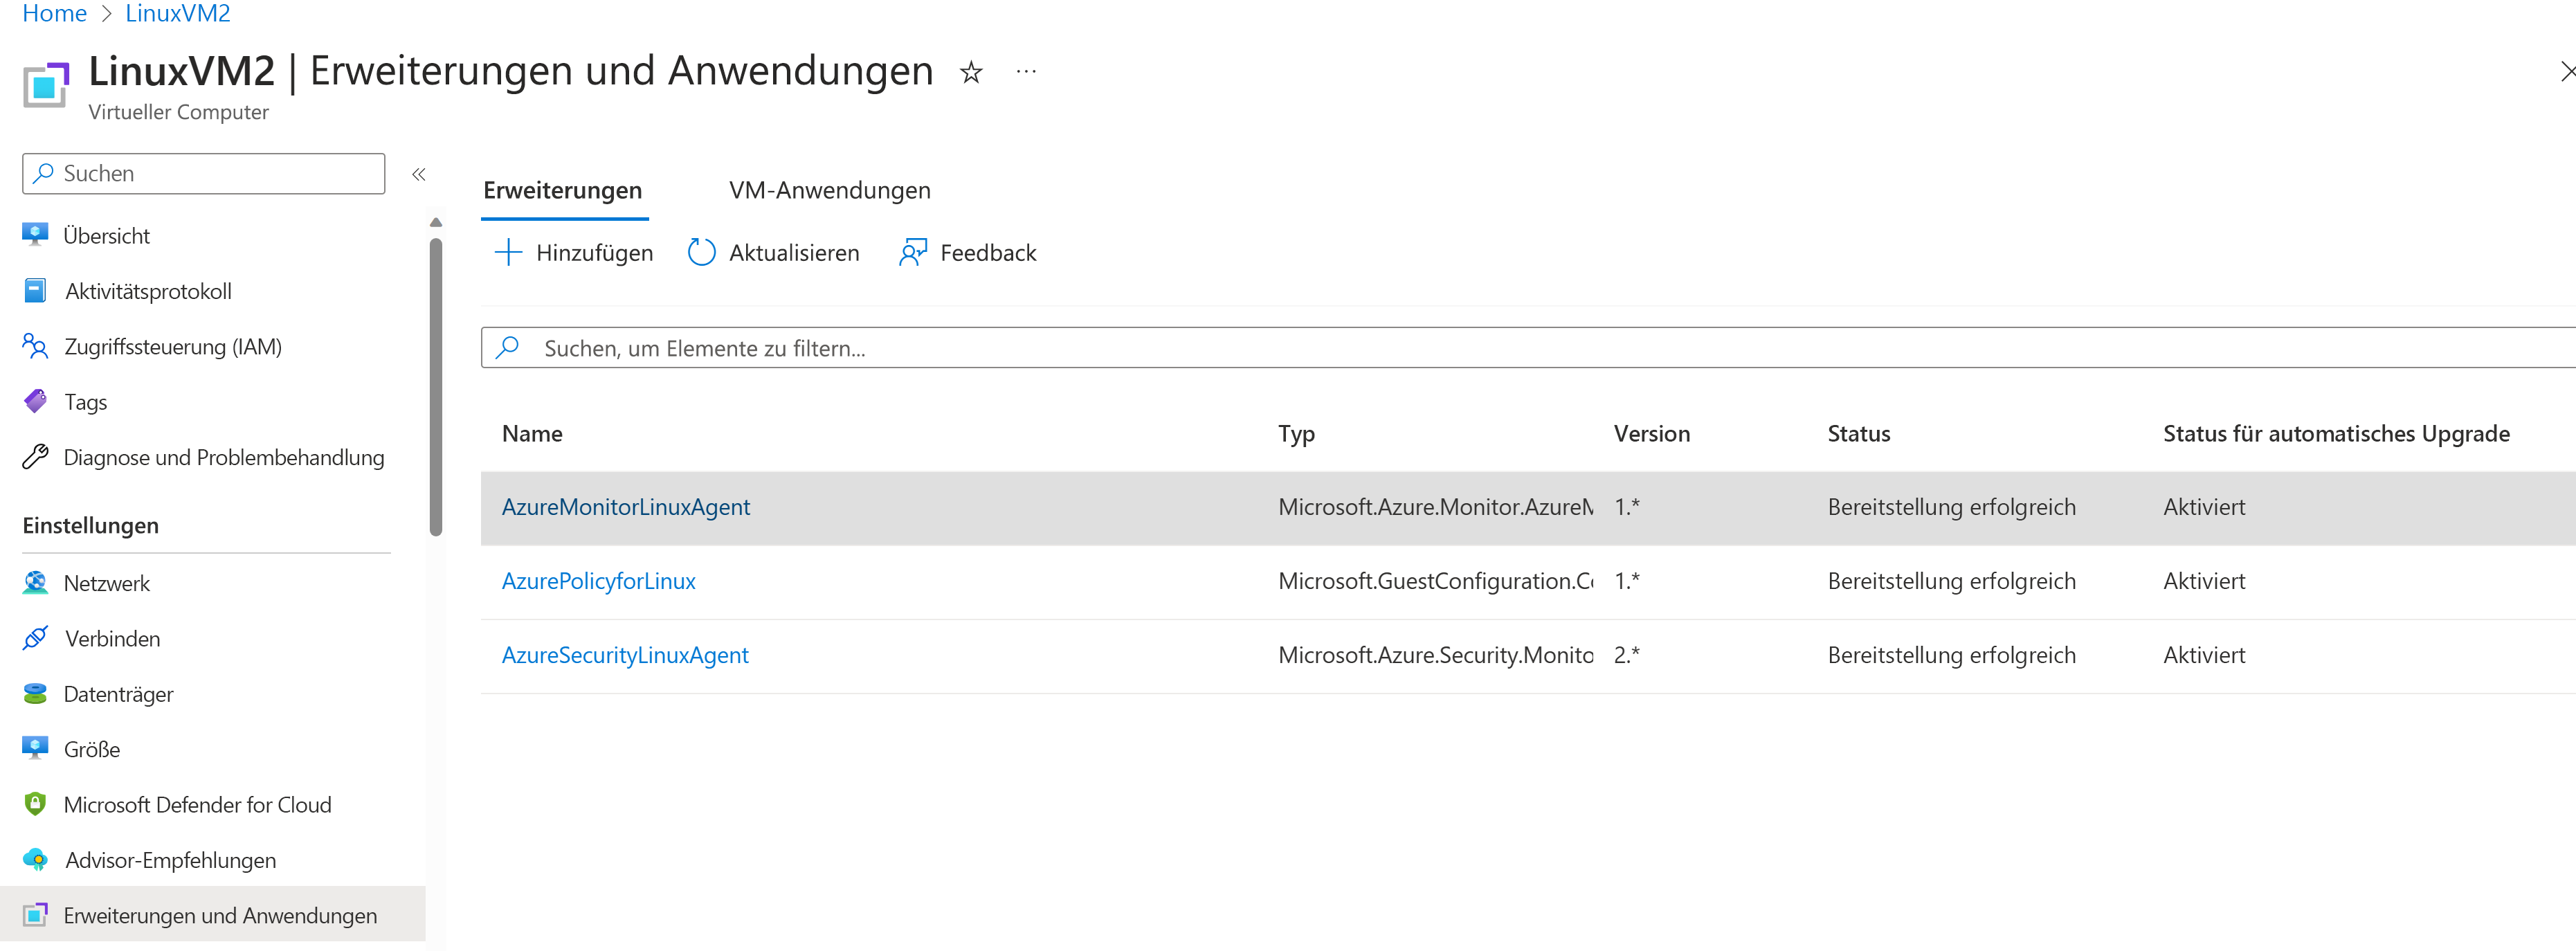The image size is (2576, 951).
Task: Click the plus icon for Hinzufügen
Action: (x=508, y=252)
